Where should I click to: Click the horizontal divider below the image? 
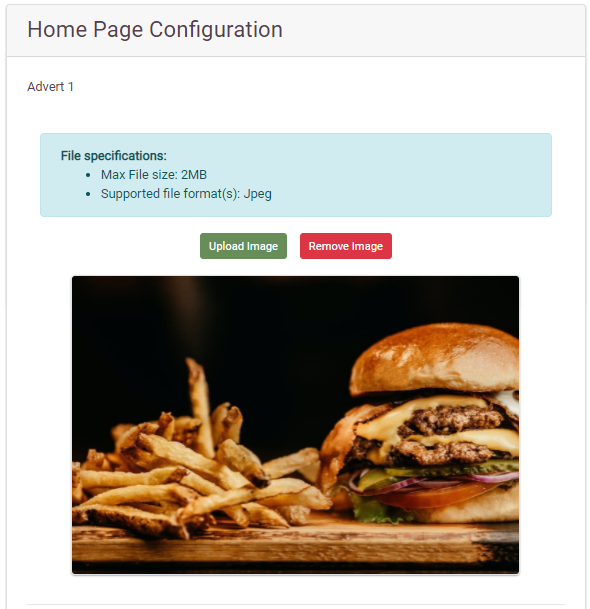pos(295,604)
